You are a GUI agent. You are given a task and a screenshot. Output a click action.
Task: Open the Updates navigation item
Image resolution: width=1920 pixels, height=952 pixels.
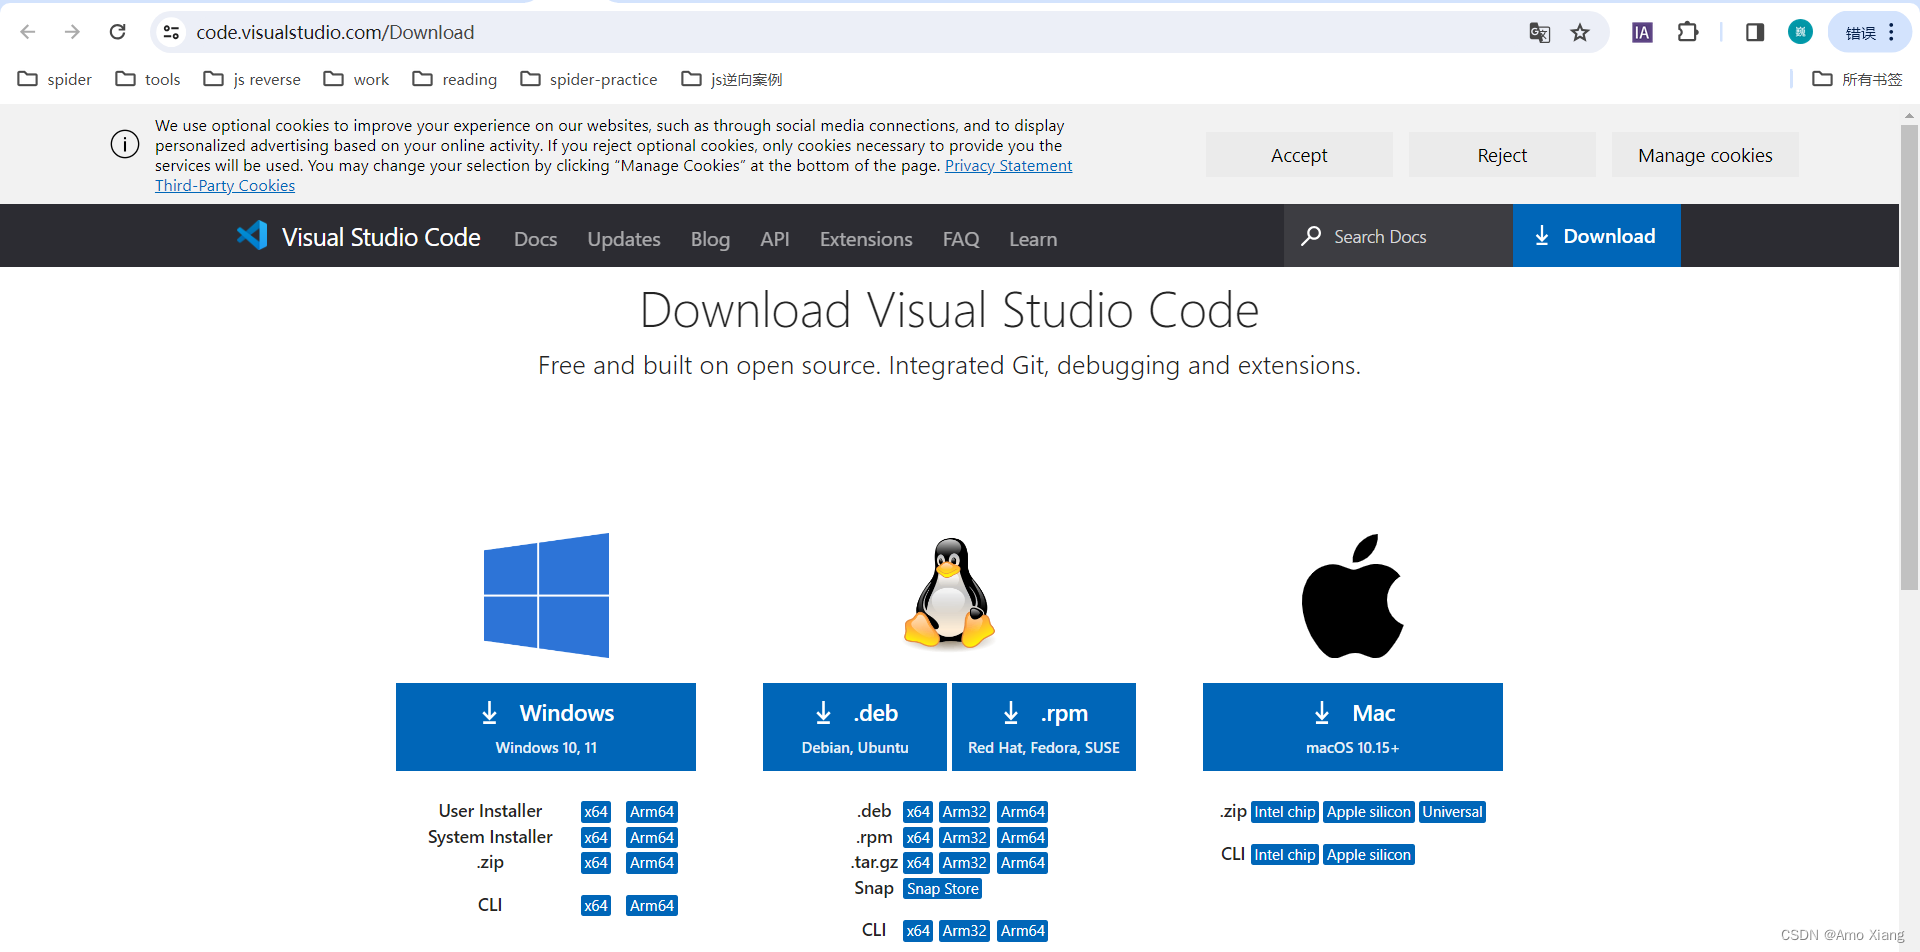point(624,239)
